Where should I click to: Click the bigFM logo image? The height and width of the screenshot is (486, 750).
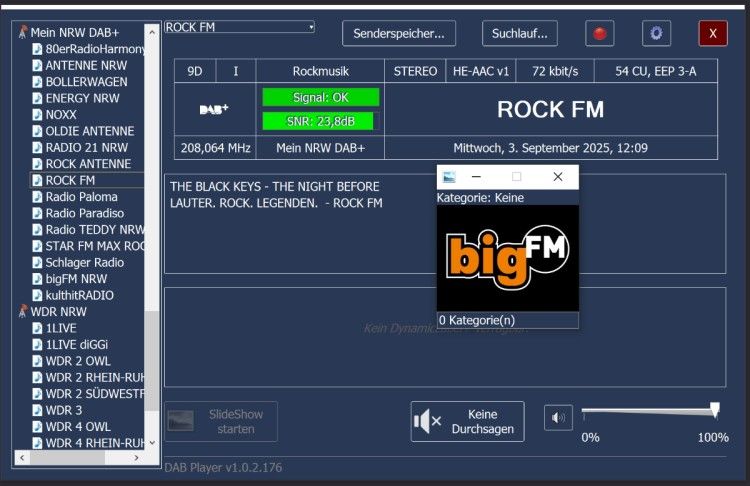tap(507, 259)
